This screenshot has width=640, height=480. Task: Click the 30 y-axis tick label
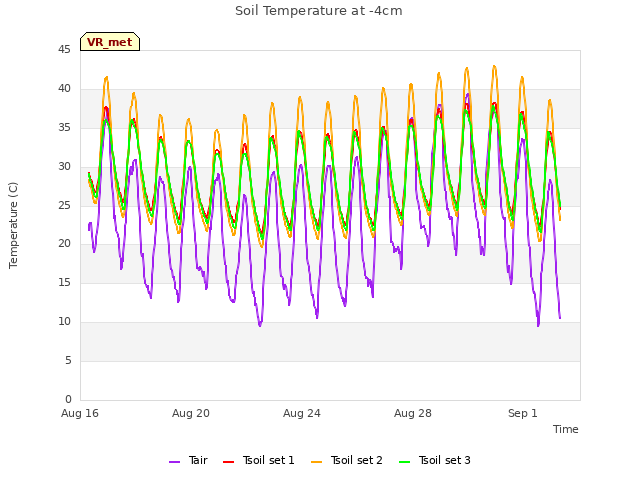[x=64, y=167]
